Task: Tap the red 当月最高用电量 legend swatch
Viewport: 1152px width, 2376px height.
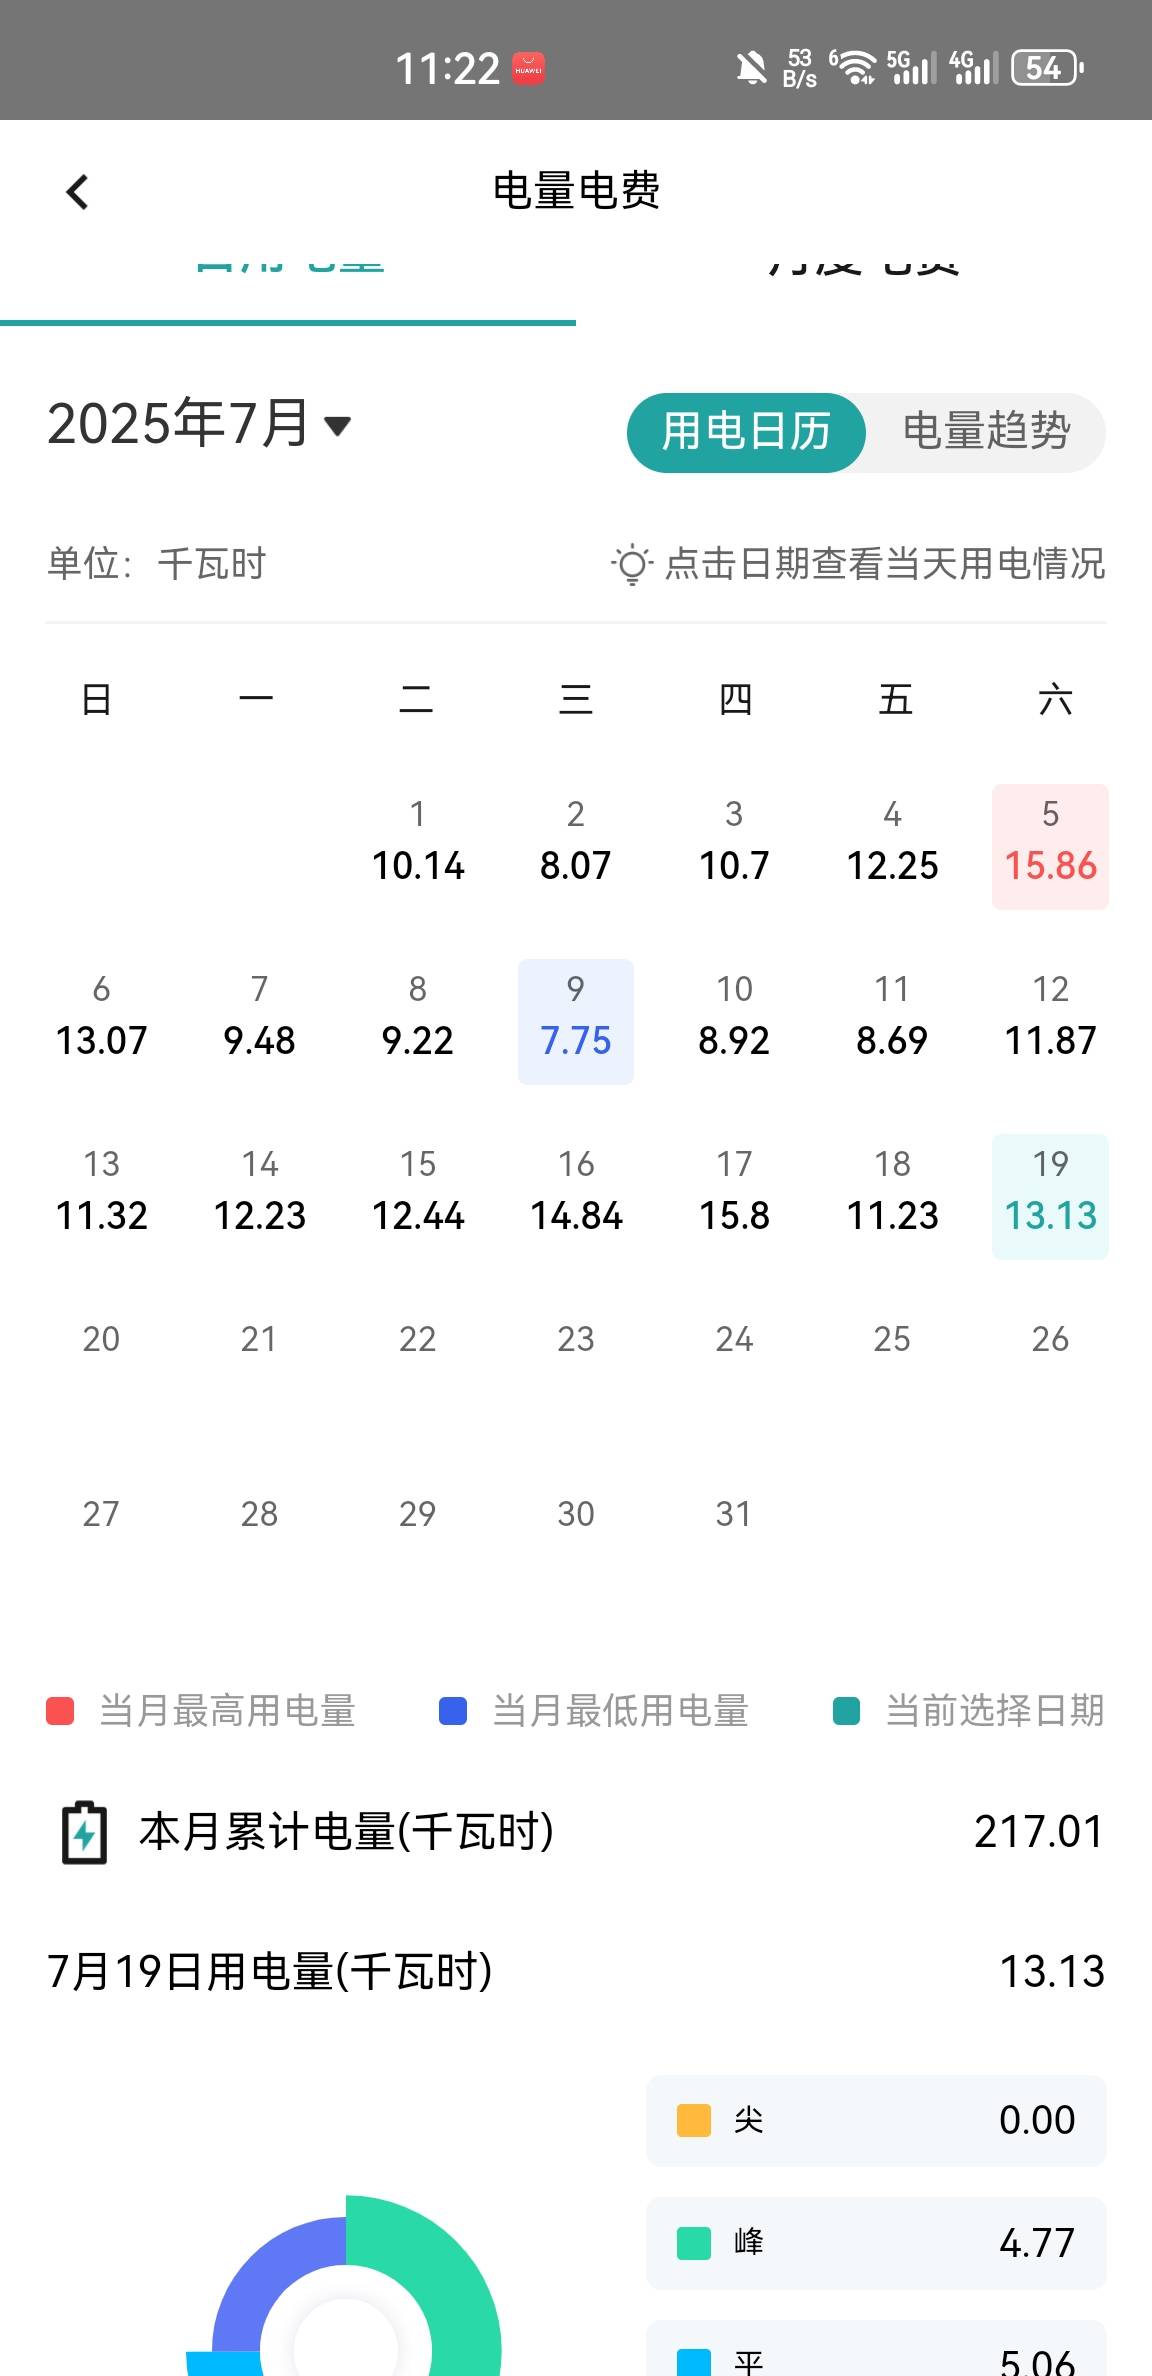Action: [60, 1711]
